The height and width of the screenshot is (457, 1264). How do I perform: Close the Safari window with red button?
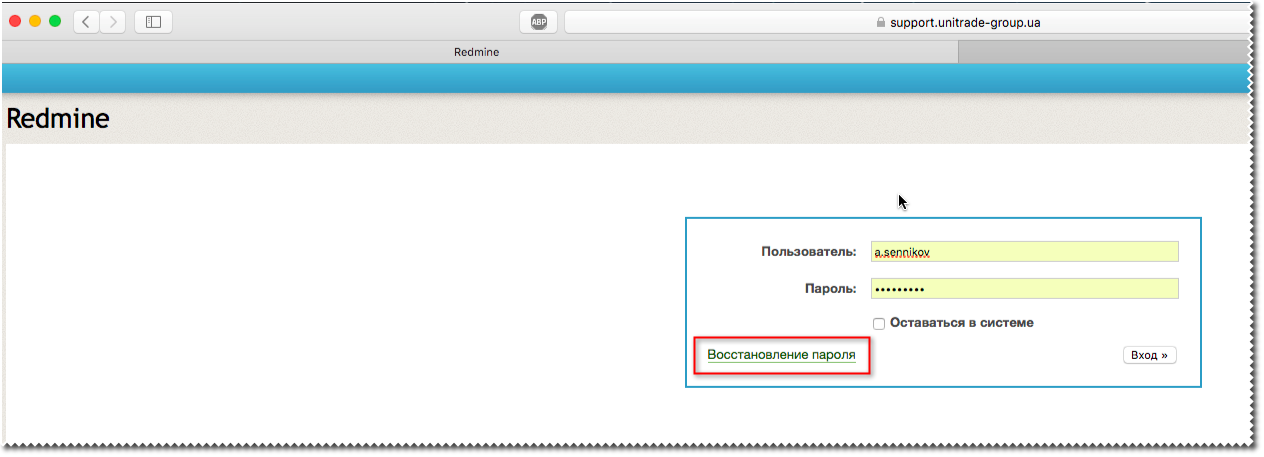(x=15, y=21)
